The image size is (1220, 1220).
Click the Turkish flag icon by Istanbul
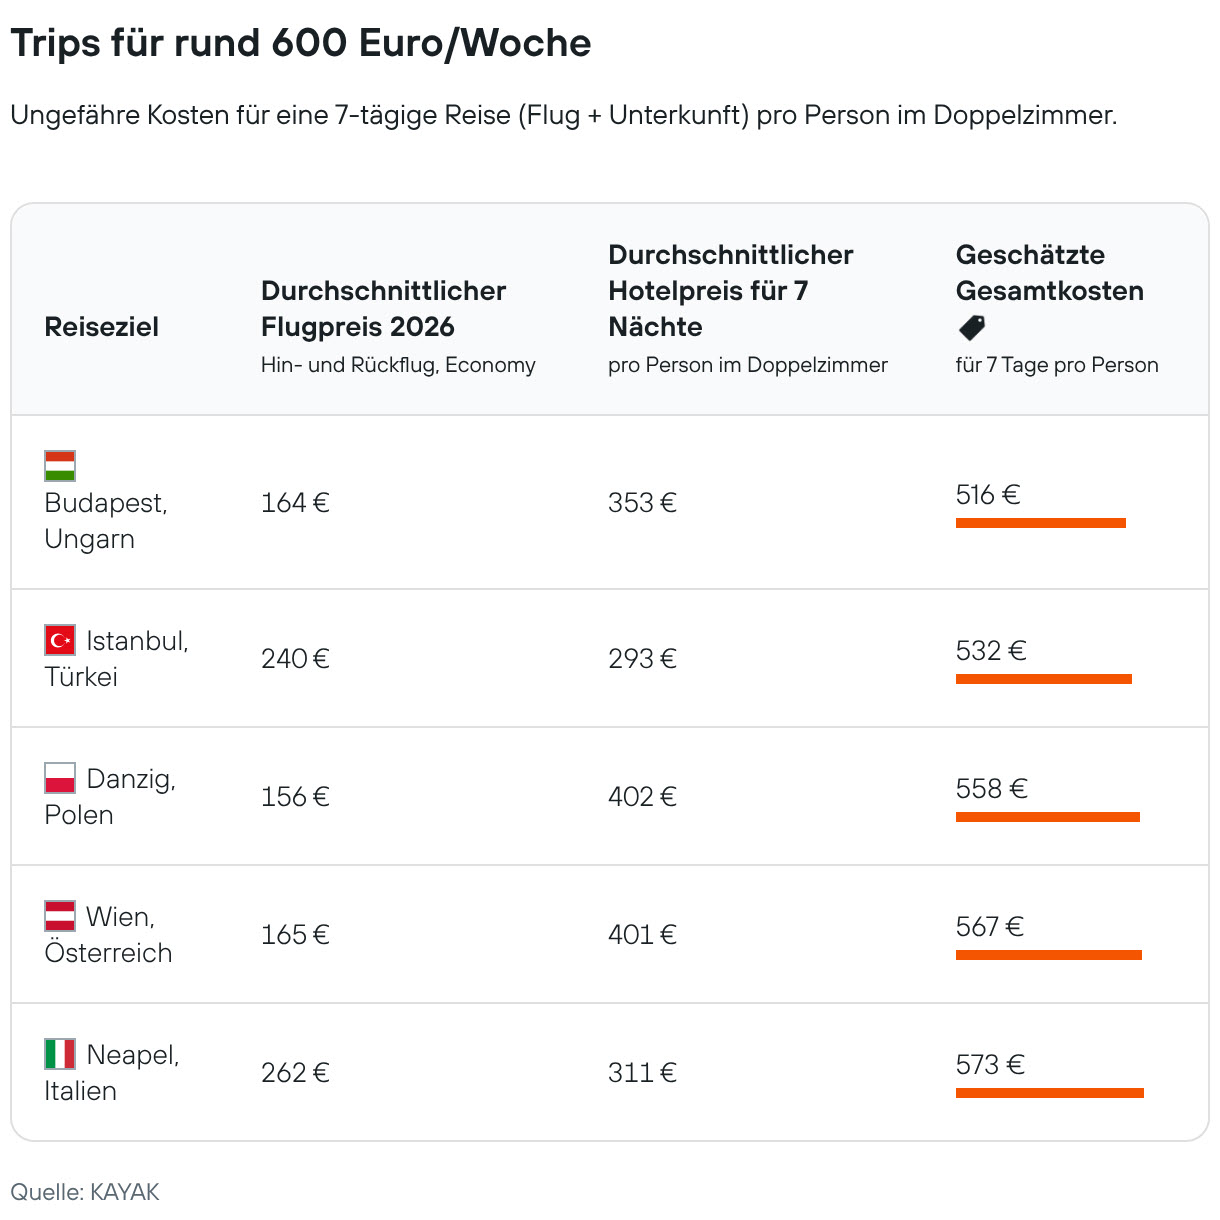click(60, 640)
